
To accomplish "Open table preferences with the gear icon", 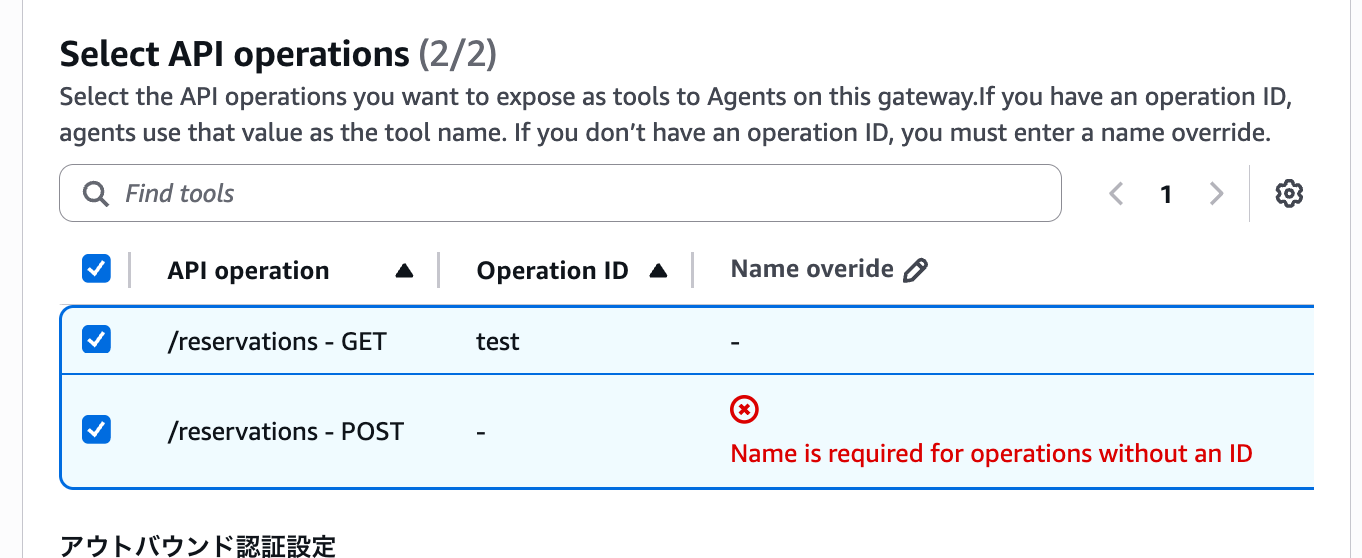I will 1289,193.
